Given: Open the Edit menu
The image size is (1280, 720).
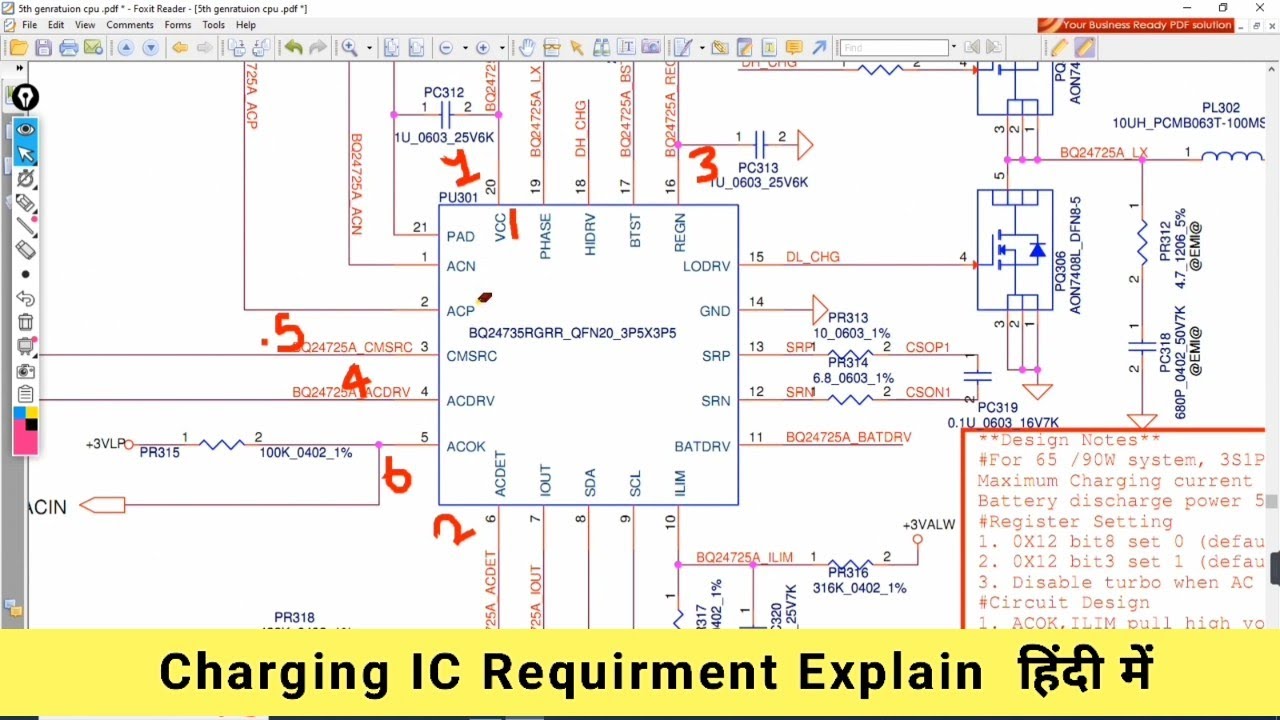Looking at the screenshot, I should 56,25.
